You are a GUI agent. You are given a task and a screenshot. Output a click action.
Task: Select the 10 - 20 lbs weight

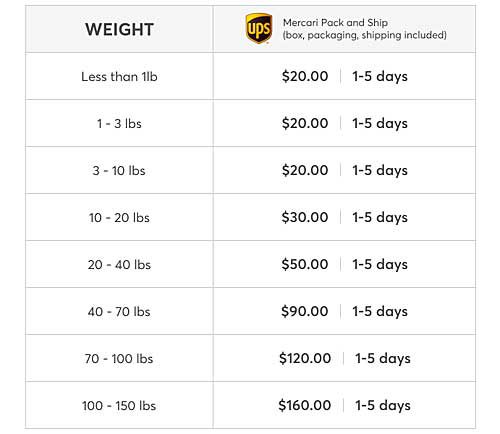(x=119, y=218)
